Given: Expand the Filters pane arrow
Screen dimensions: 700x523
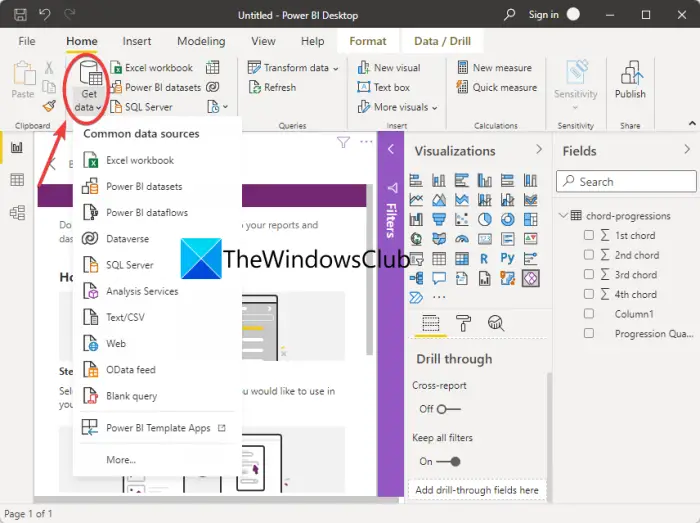Looking at the screenshot, I should pos(391,149).
